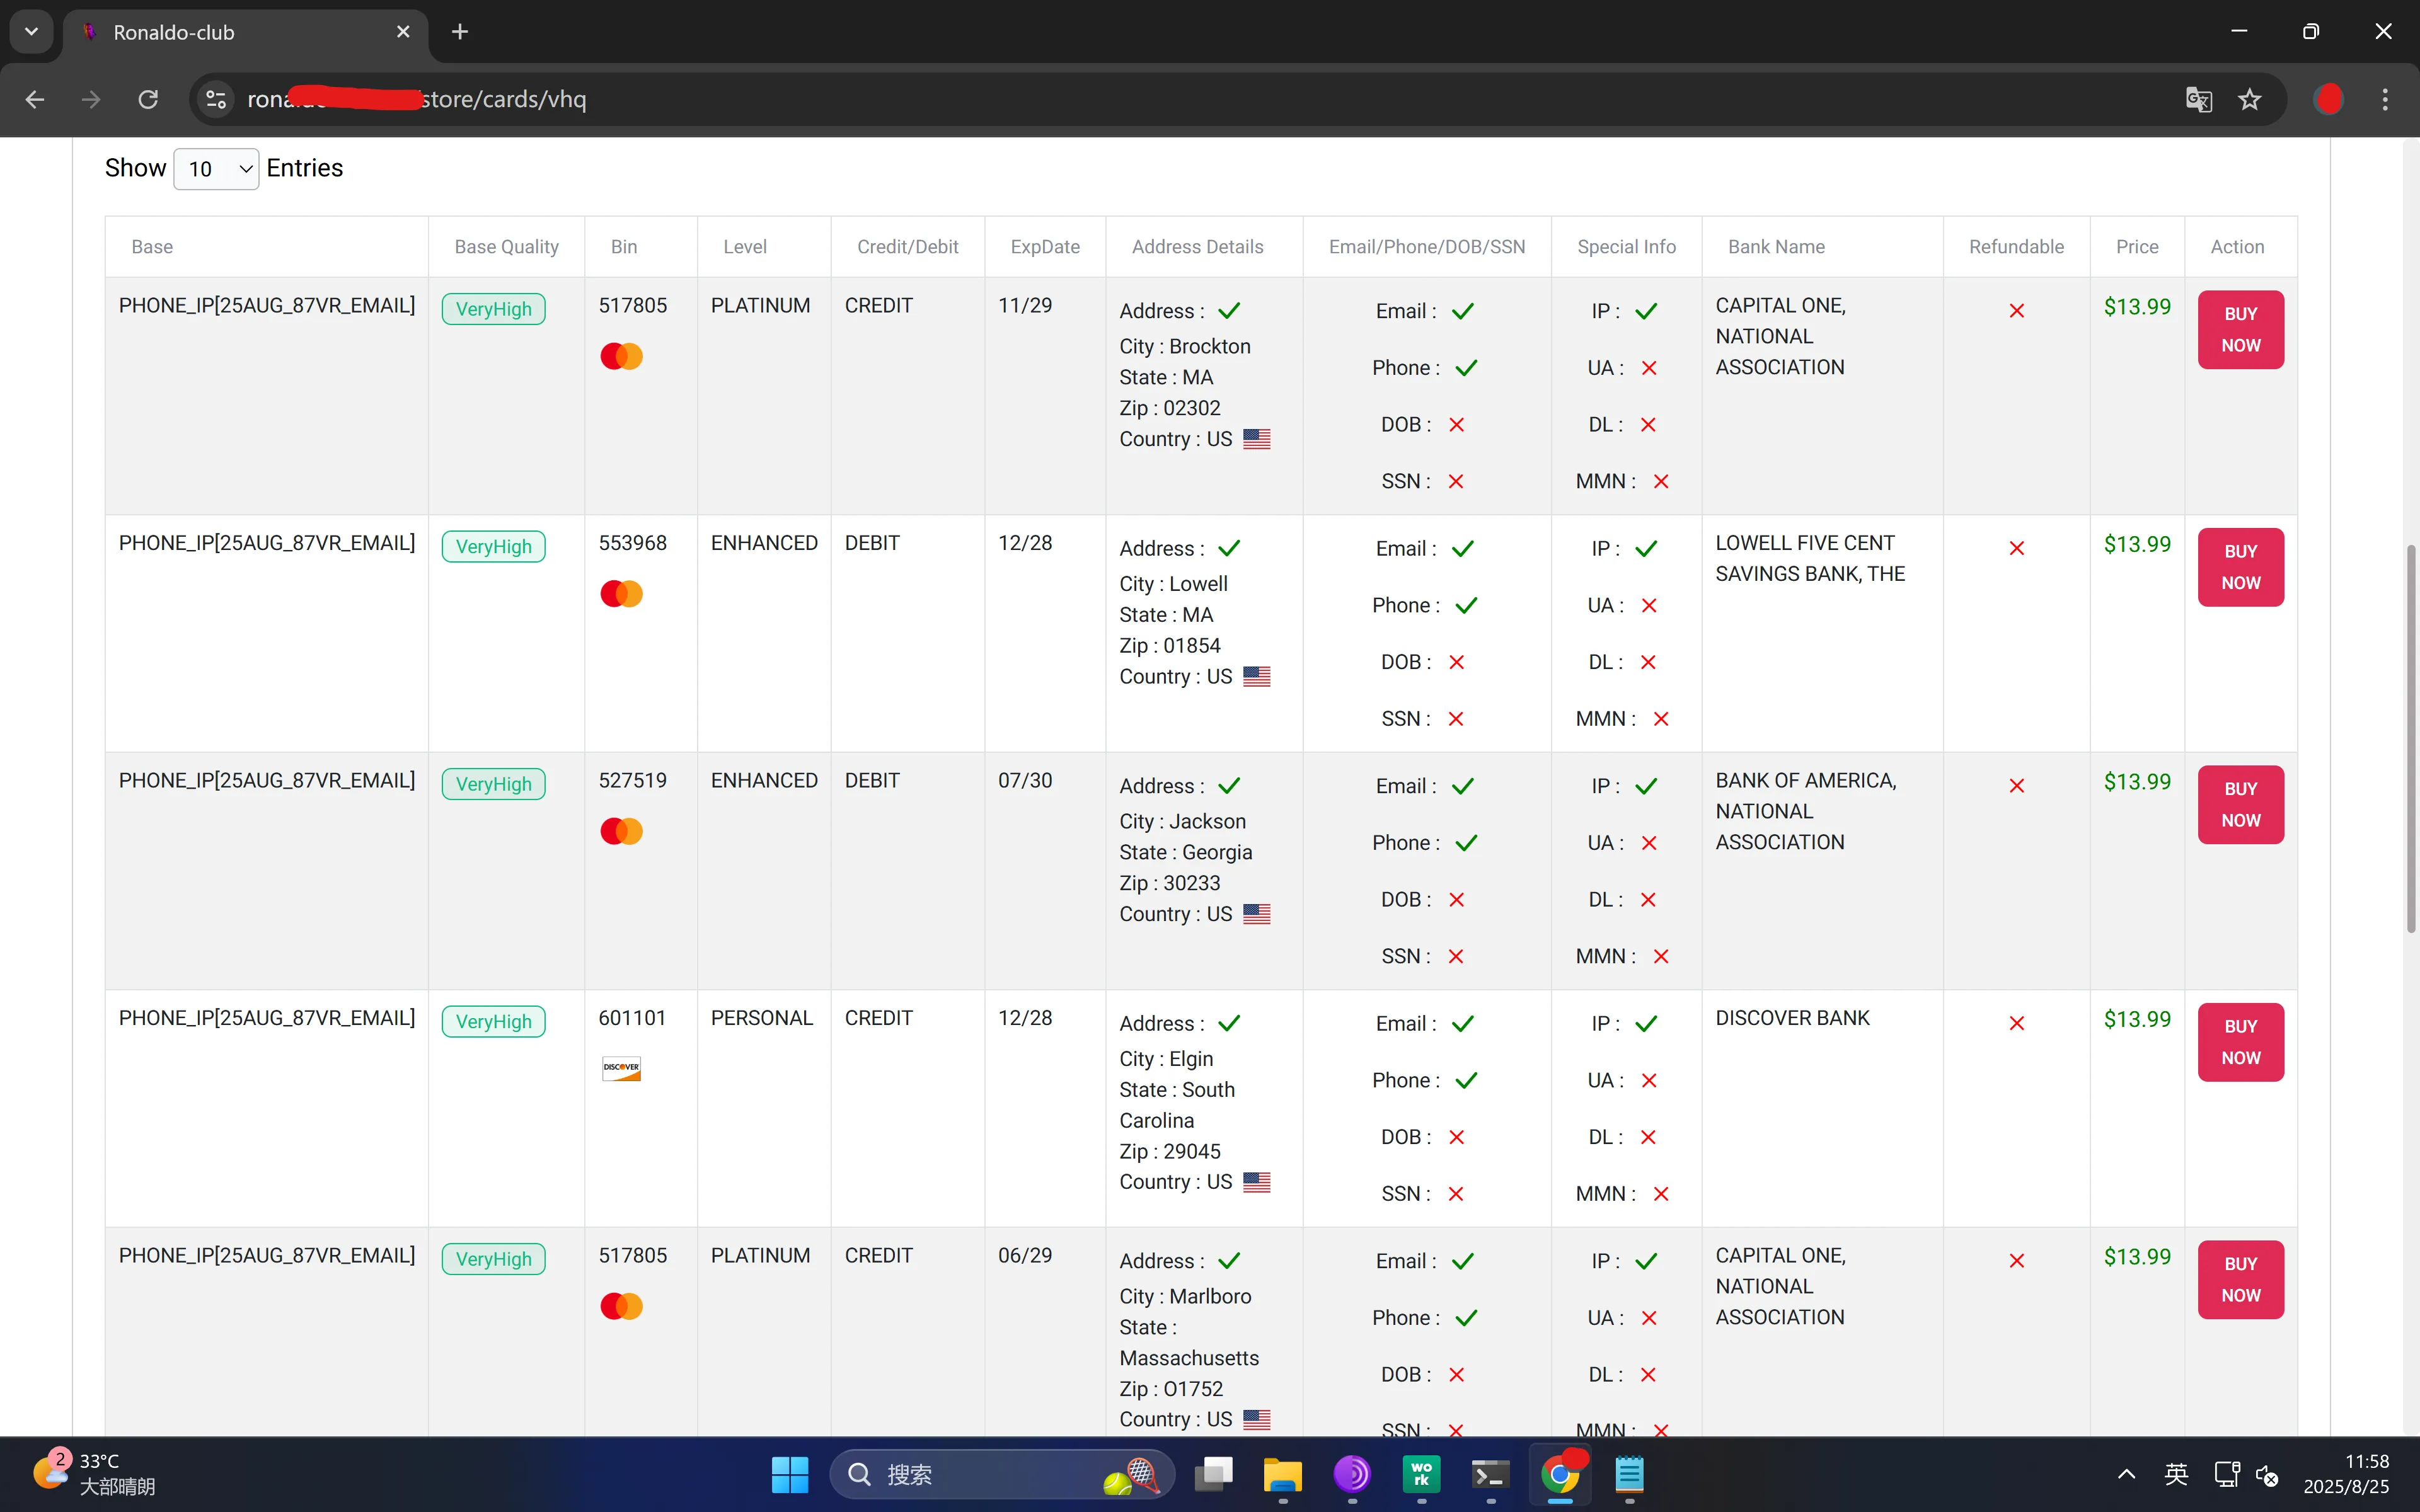Open File Explorer from the taskbar

(x=1282, y=1474)
